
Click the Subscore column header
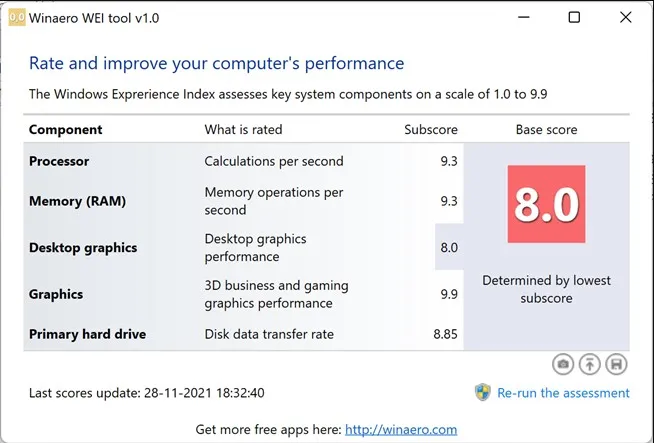point(431,129)
